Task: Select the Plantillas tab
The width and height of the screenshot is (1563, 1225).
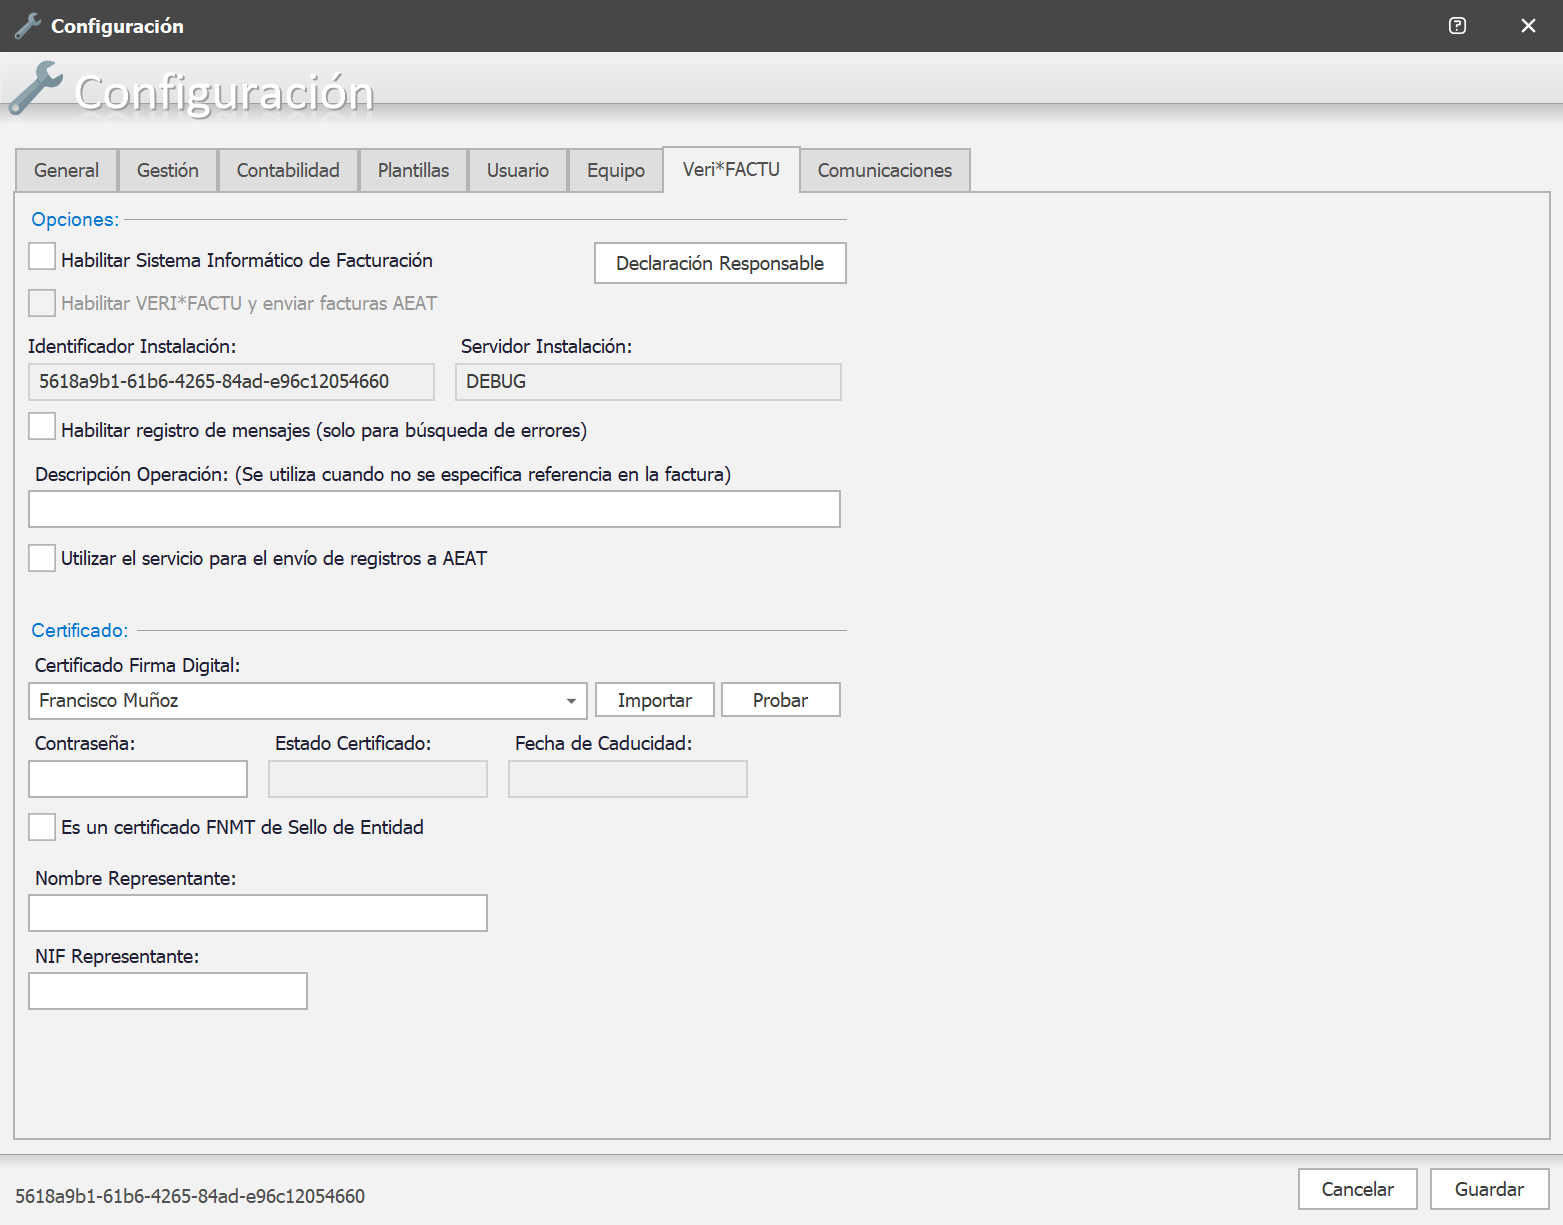Action: coord(414,170)
